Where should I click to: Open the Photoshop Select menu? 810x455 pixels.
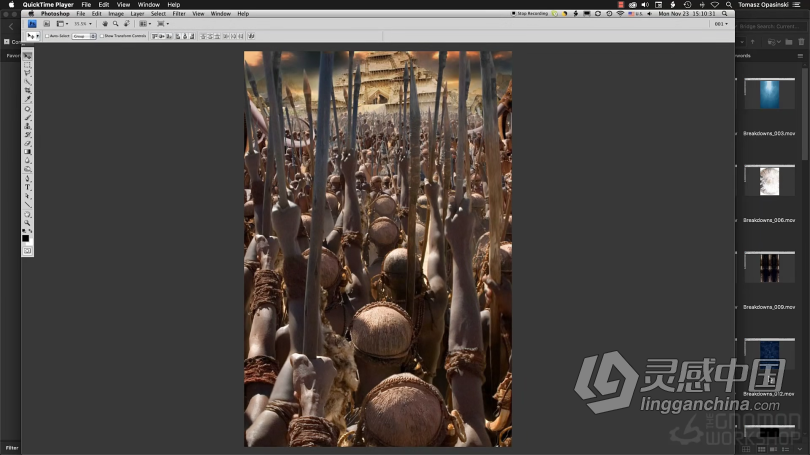tap(158, 14)
